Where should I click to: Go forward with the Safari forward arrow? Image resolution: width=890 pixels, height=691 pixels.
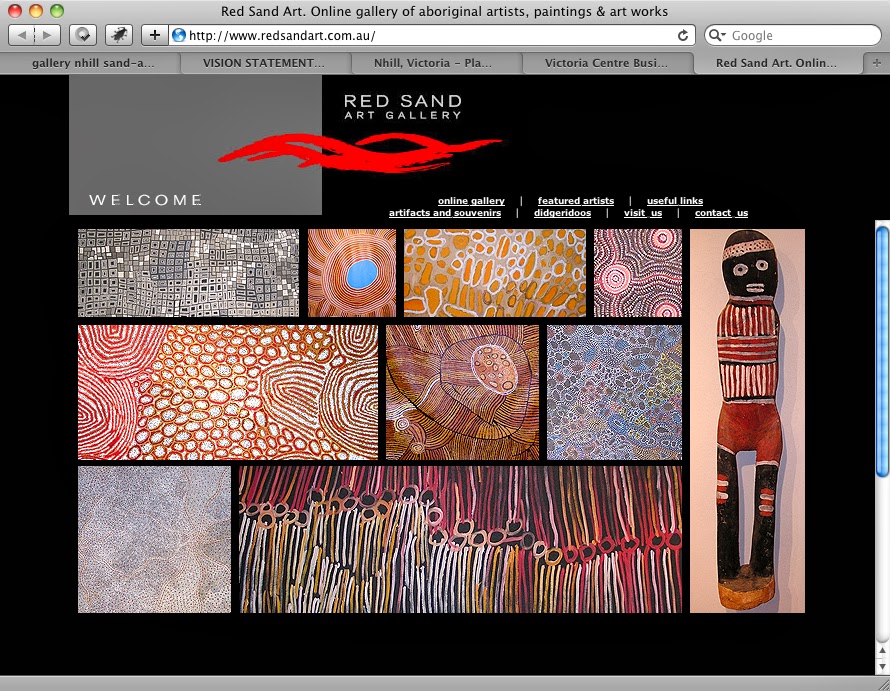[47, 35]
